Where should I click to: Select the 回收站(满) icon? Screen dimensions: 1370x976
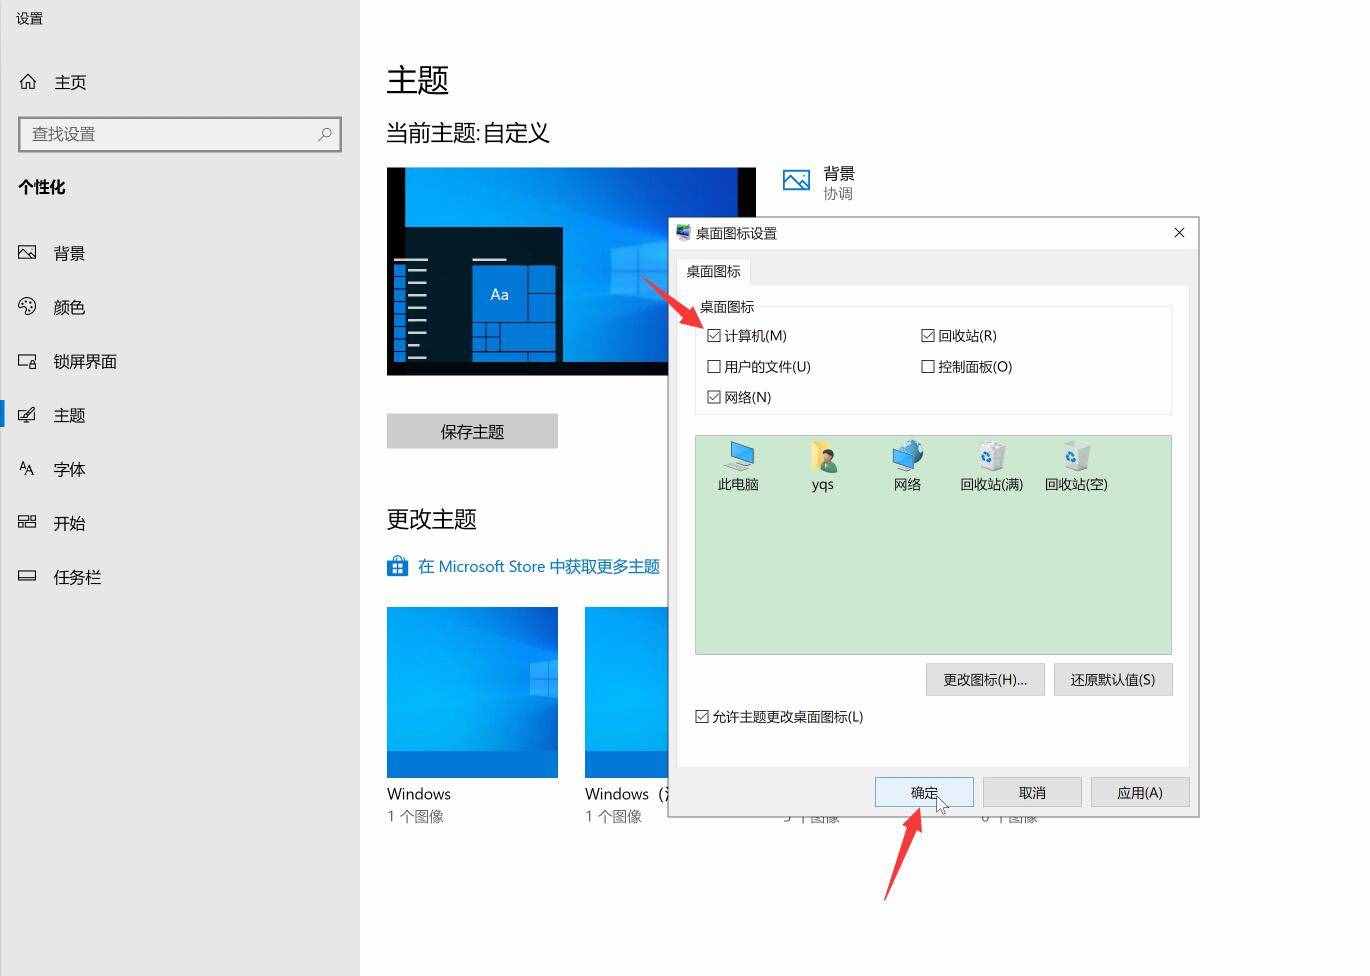pyautogui.click(x=991, y=458)
